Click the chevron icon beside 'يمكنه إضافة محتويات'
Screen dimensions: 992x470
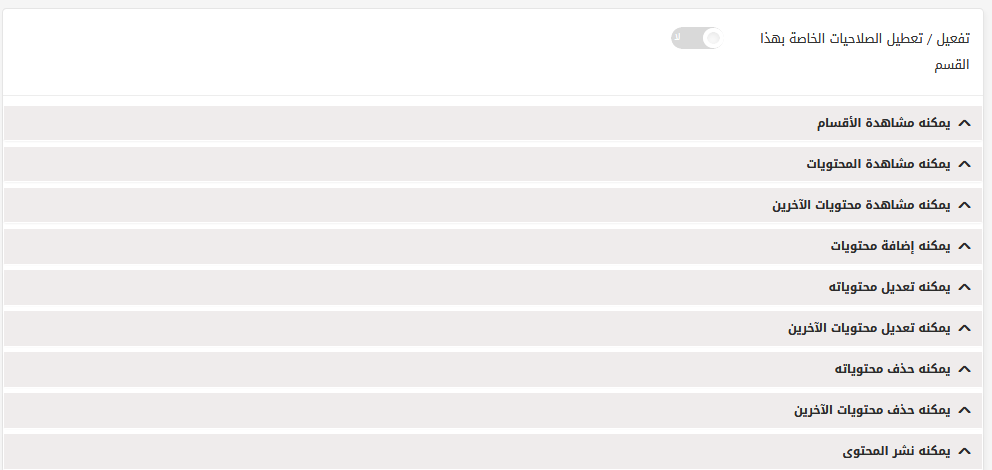964,246
